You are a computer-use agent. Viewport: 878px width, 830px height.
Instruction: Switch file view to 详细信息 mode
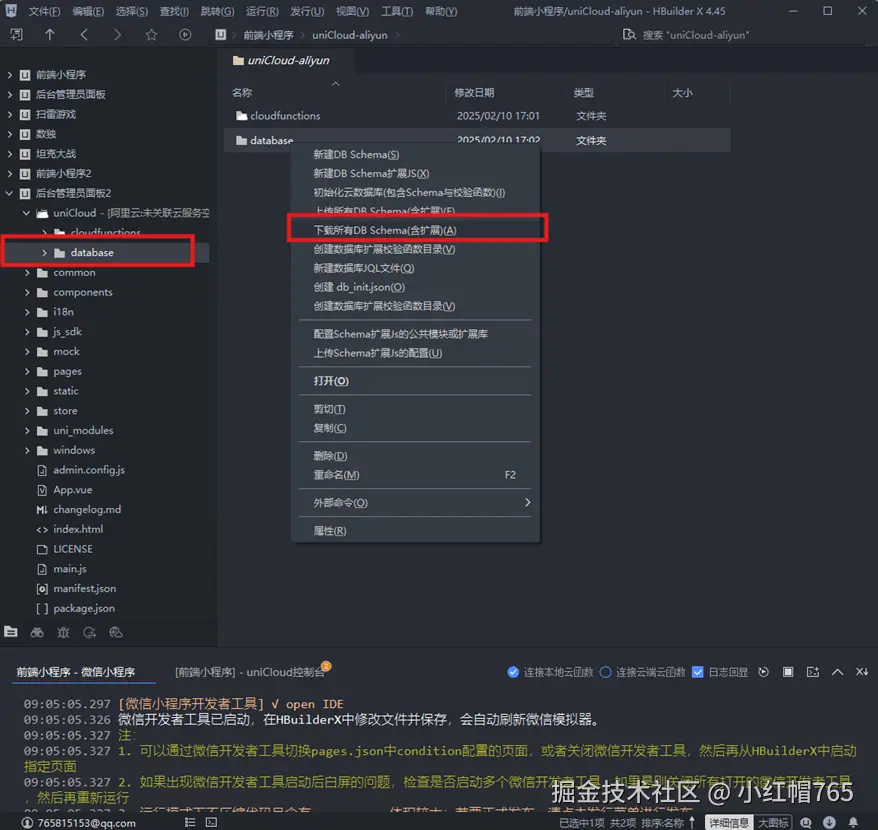[x=728, y=822]
